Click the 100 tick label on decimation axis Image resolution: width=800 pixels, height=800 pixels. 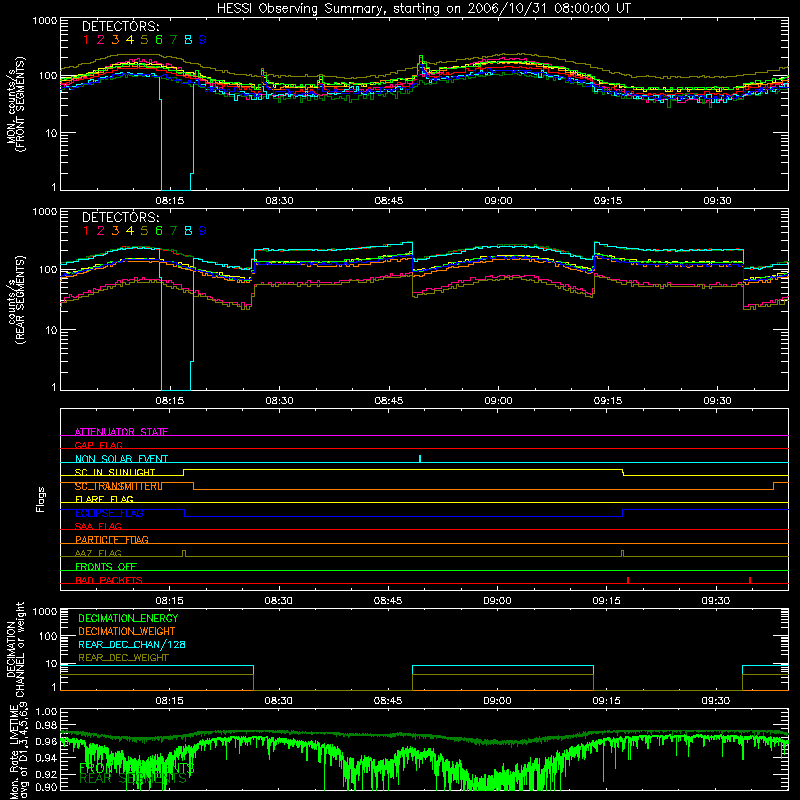pyautogui.click(x=48, y=636)
